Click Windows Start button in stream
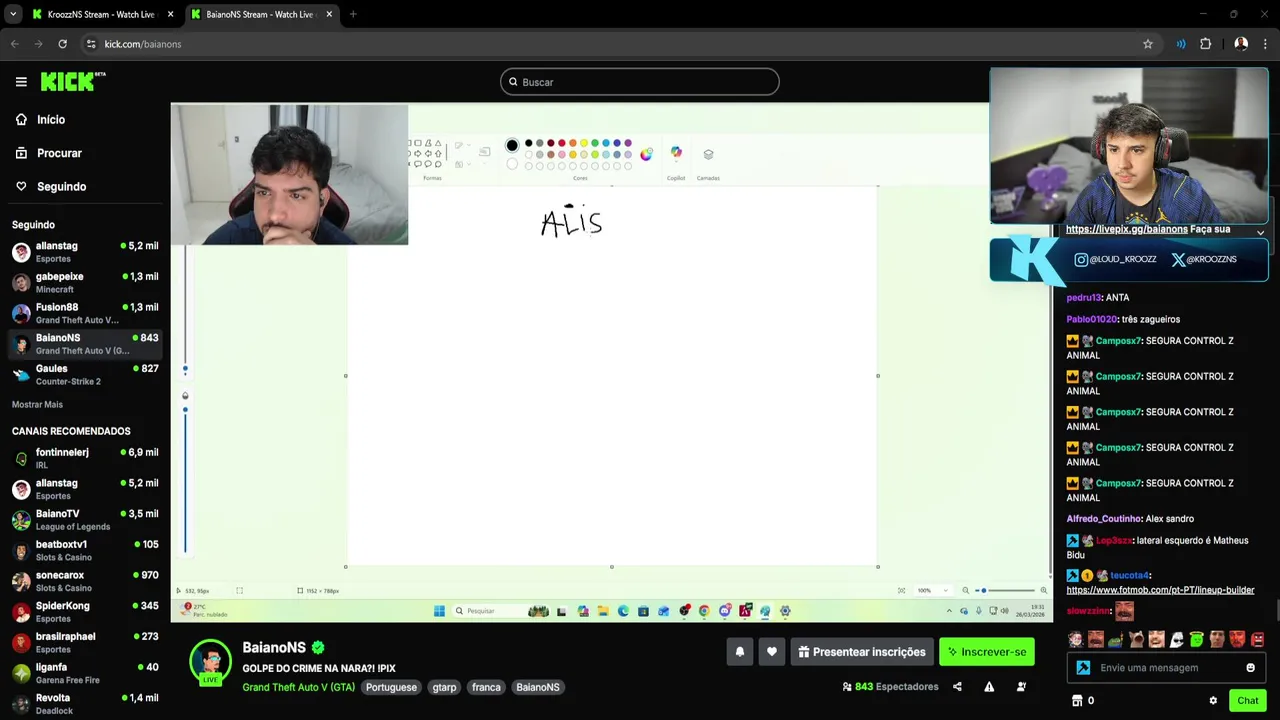Image resolution: width=1280 pixels, height=720 pixels. tap(439, 611)
